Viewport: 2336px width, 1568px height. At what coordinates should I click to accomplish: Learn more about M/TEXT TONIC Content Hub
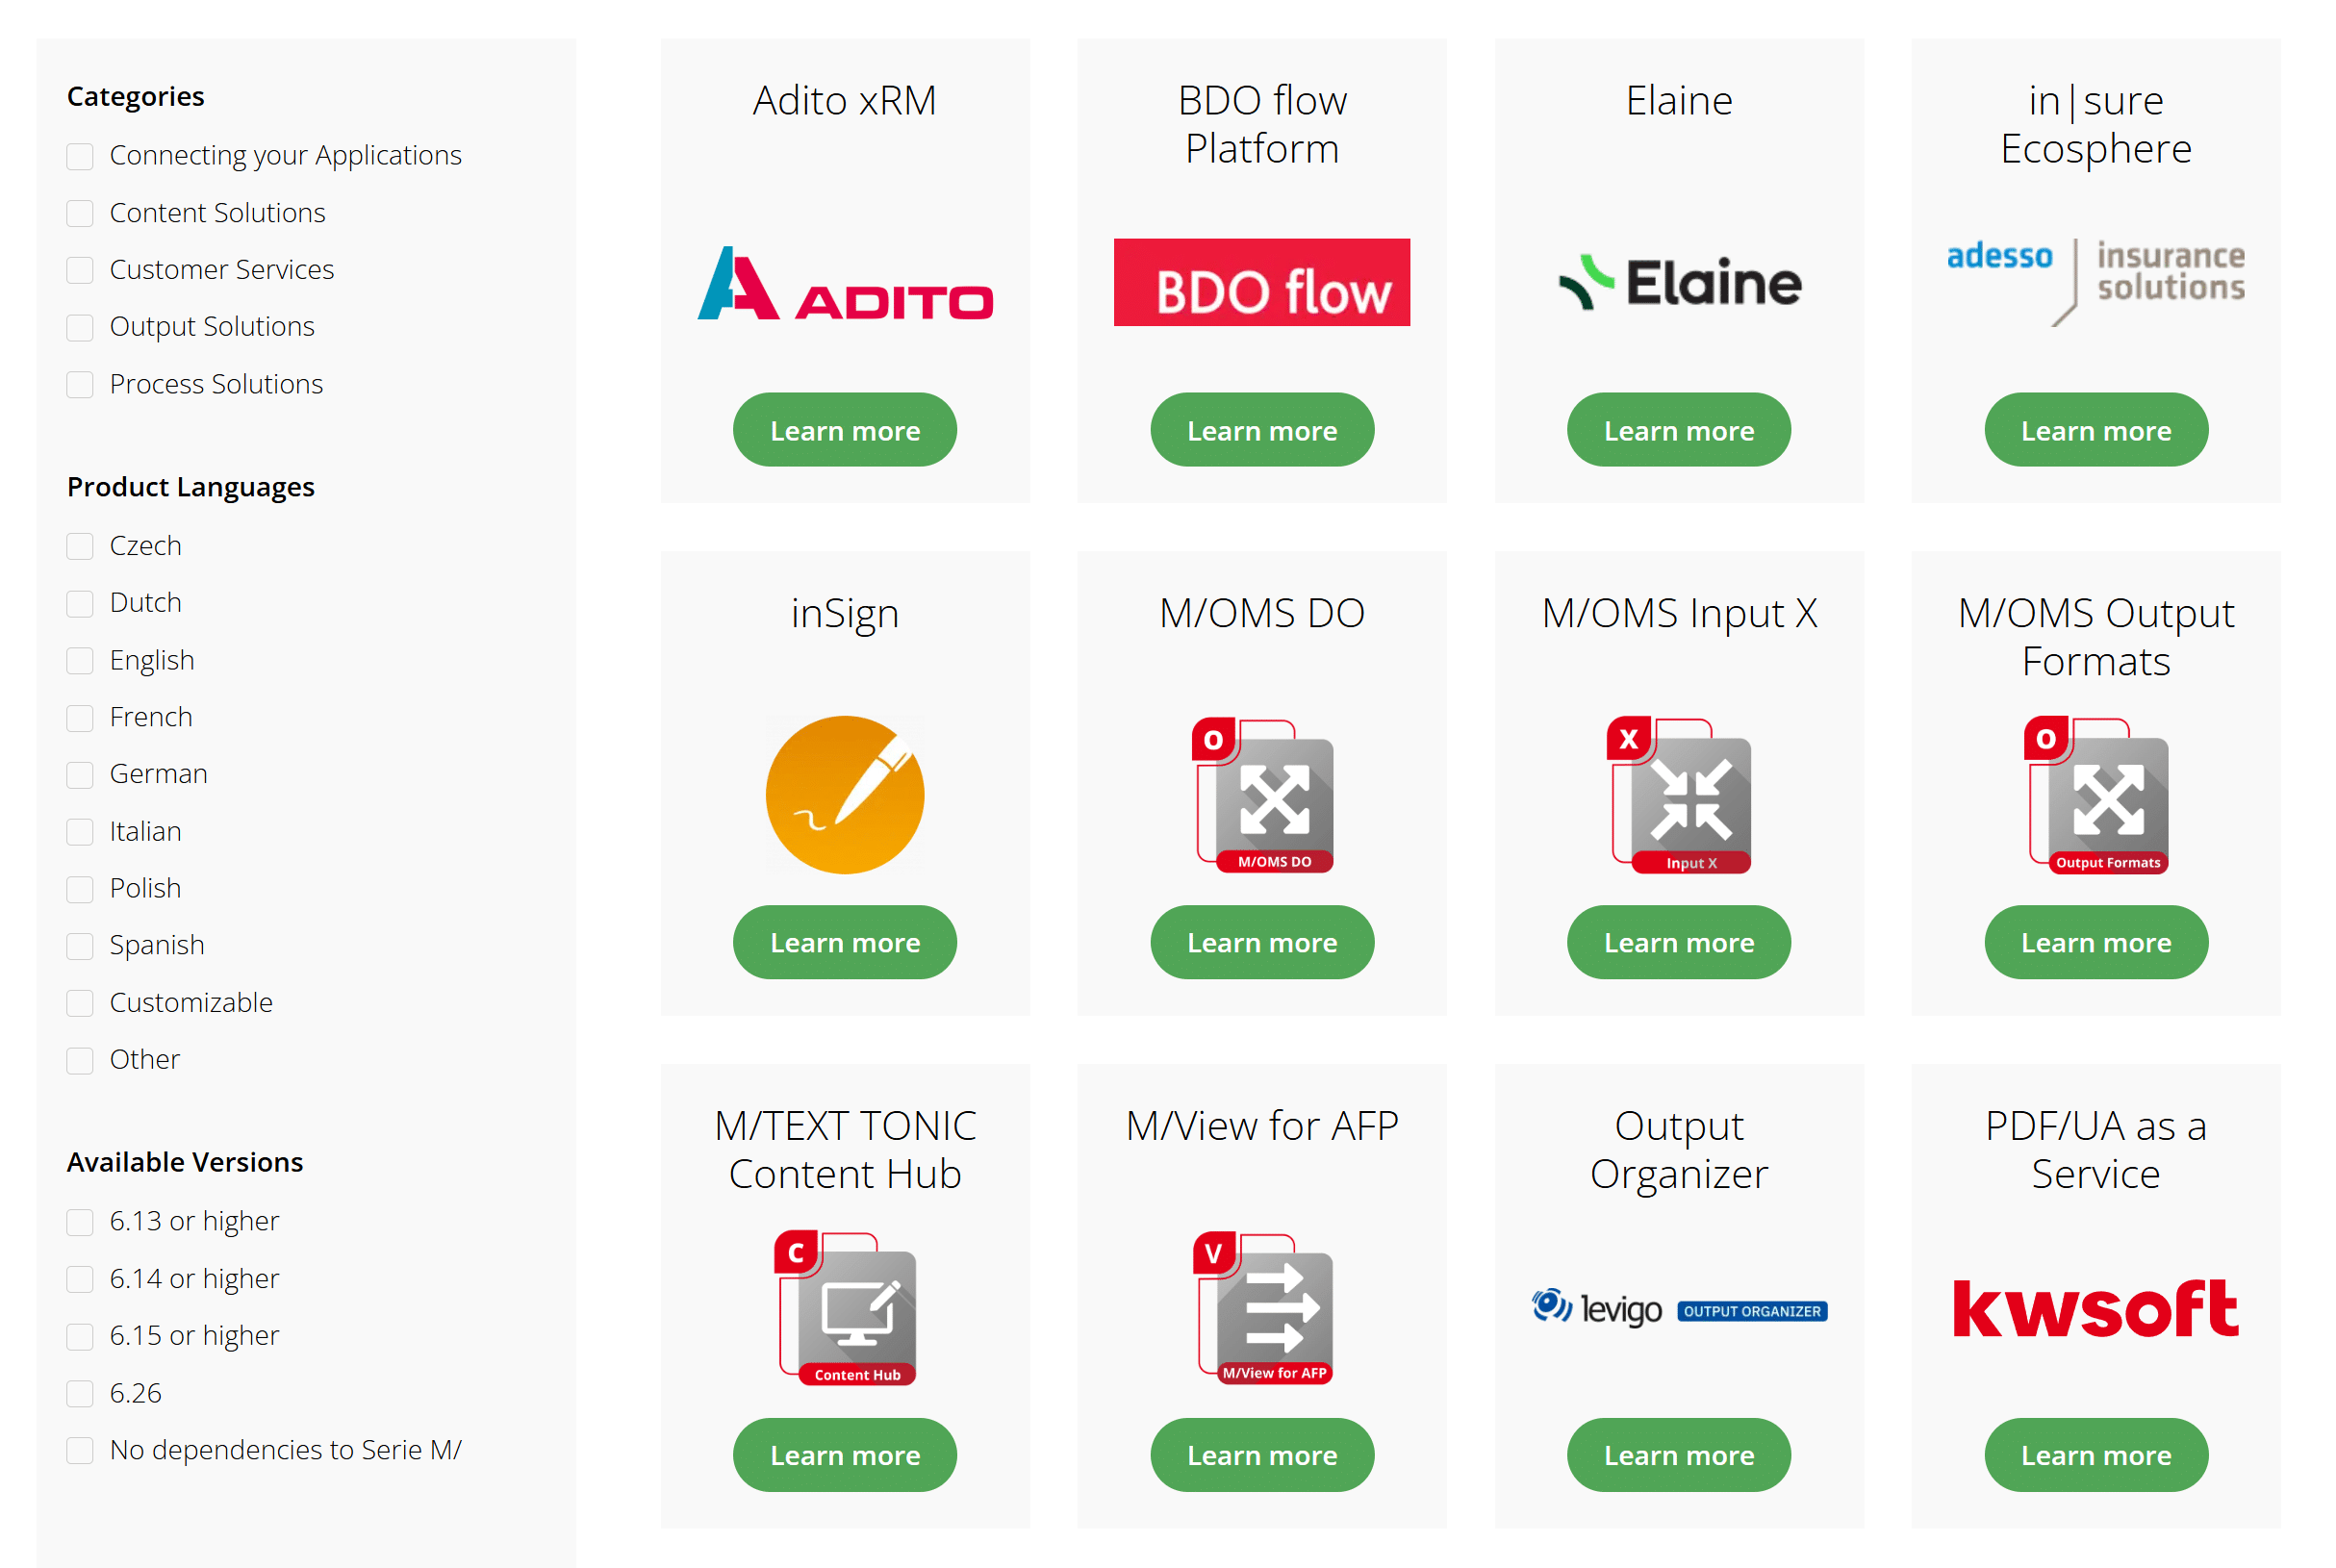[x=845, y=1455]
